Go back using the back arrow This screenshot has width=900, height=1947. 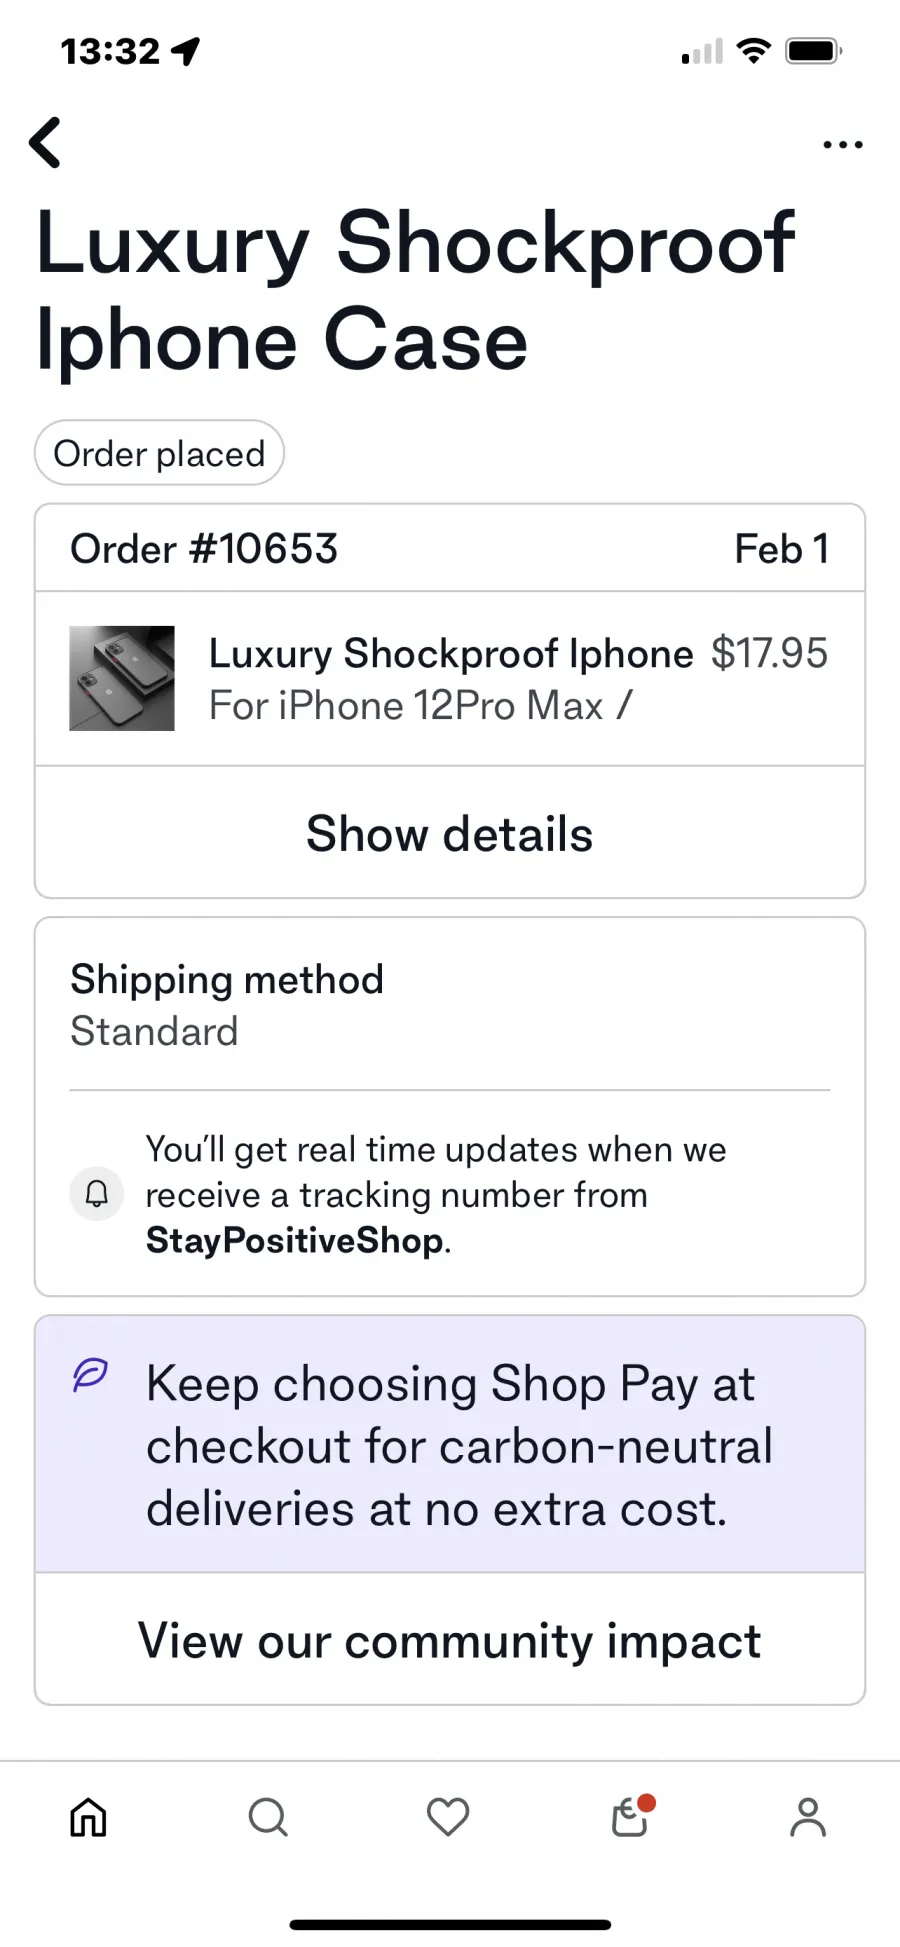click(45, 143)
